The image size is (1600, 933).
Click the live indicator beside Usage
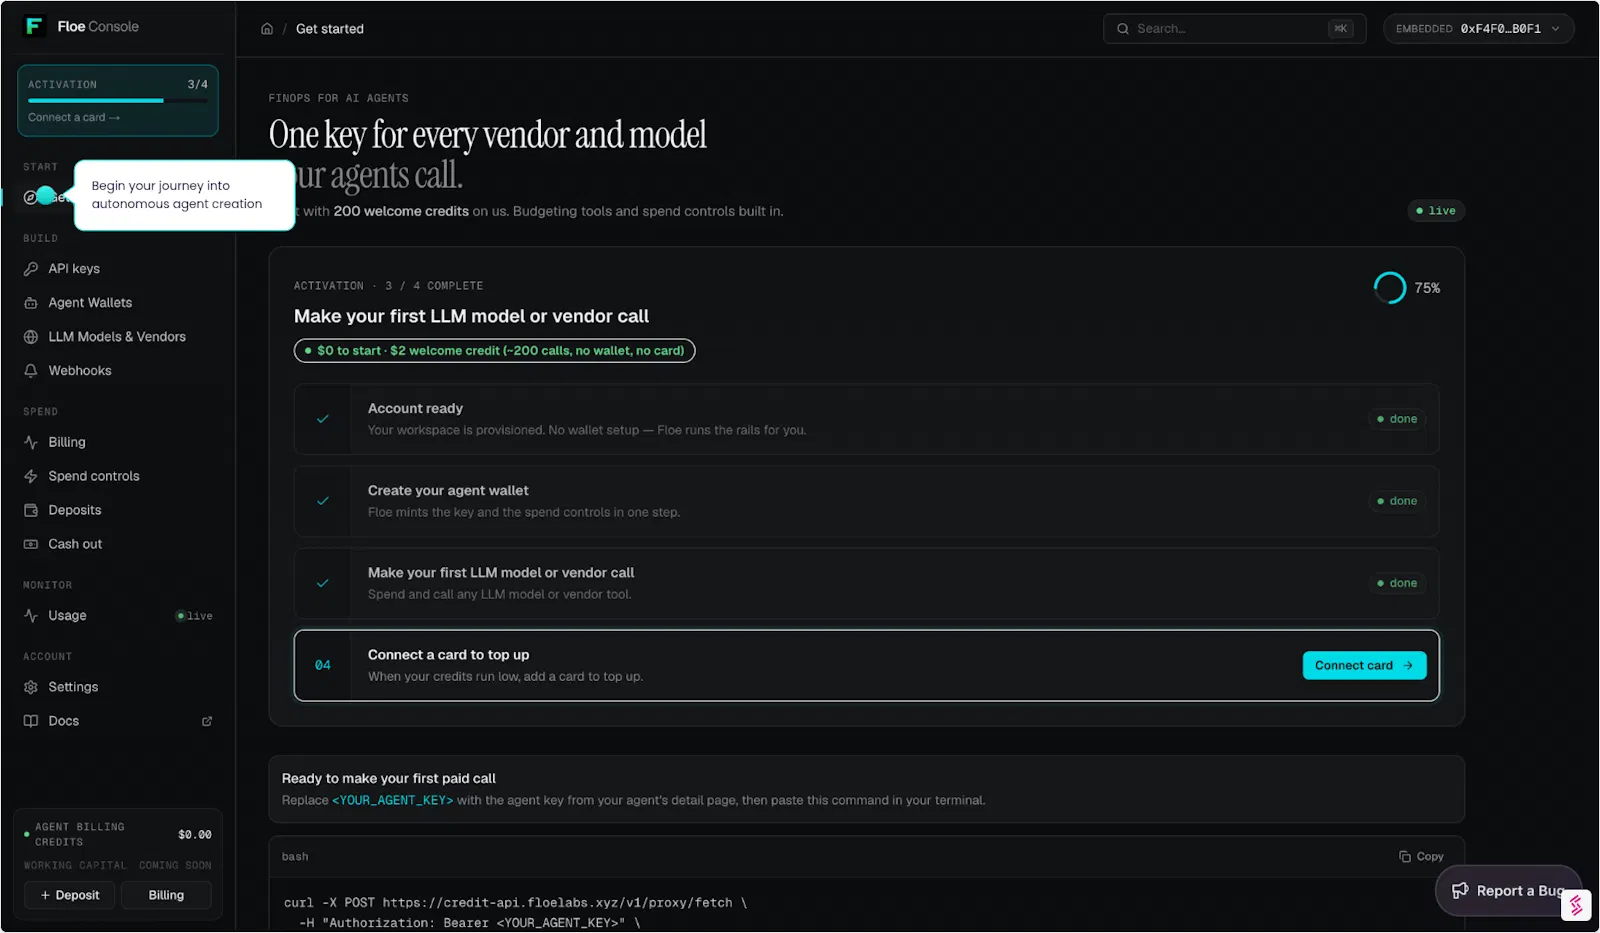[195, 616]
